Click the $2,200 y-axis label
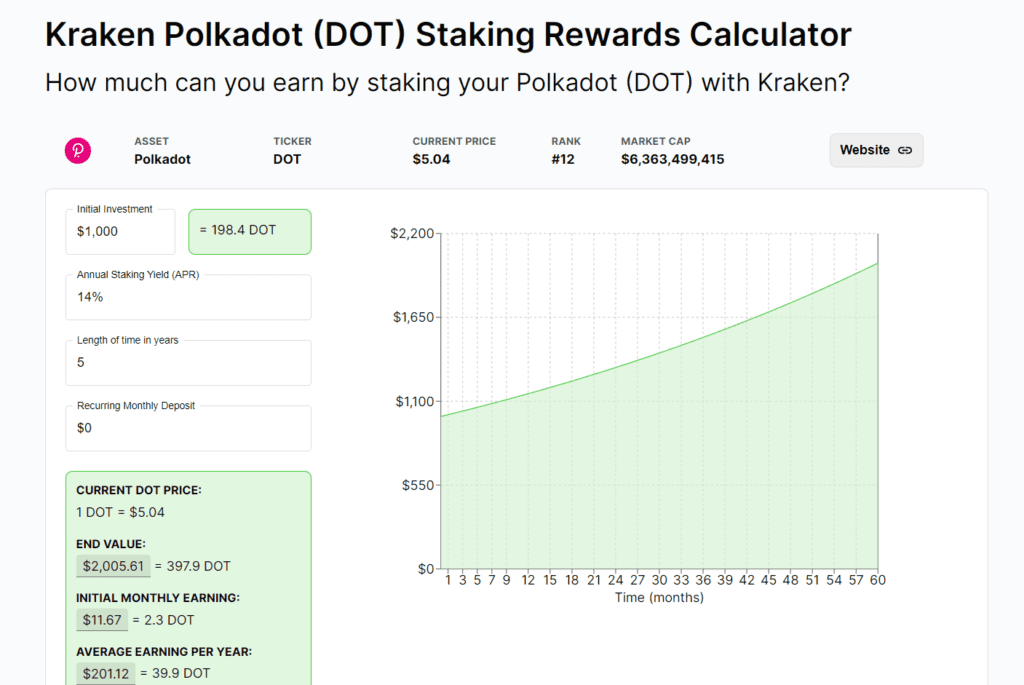This screenshot has width=1024, height=685. [412, 234]
